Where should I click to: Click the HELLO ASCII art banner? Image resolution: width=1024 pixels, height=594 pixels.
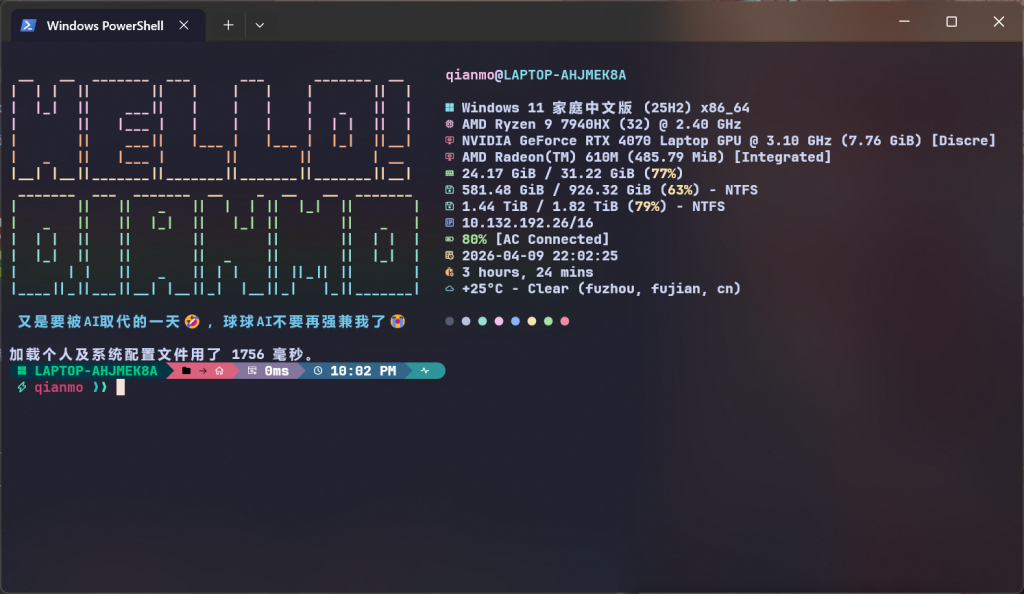(x=212, y=131)
